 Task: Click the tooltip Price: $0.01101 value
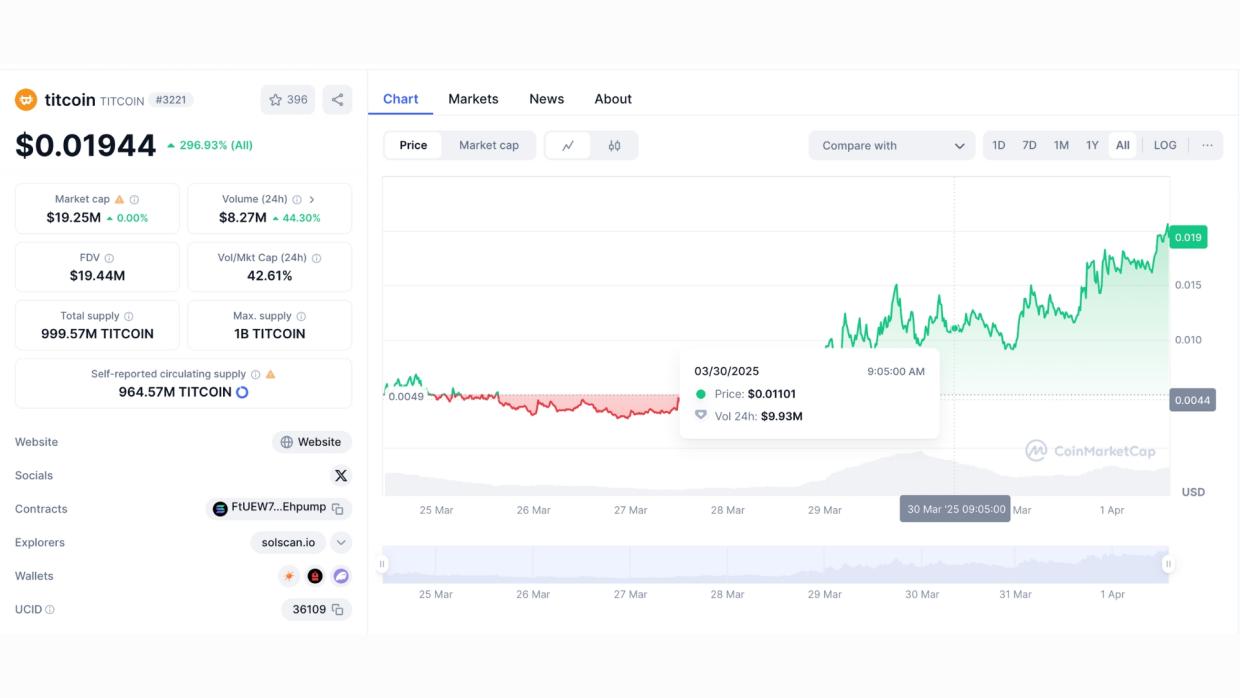(x=772, y=394)
